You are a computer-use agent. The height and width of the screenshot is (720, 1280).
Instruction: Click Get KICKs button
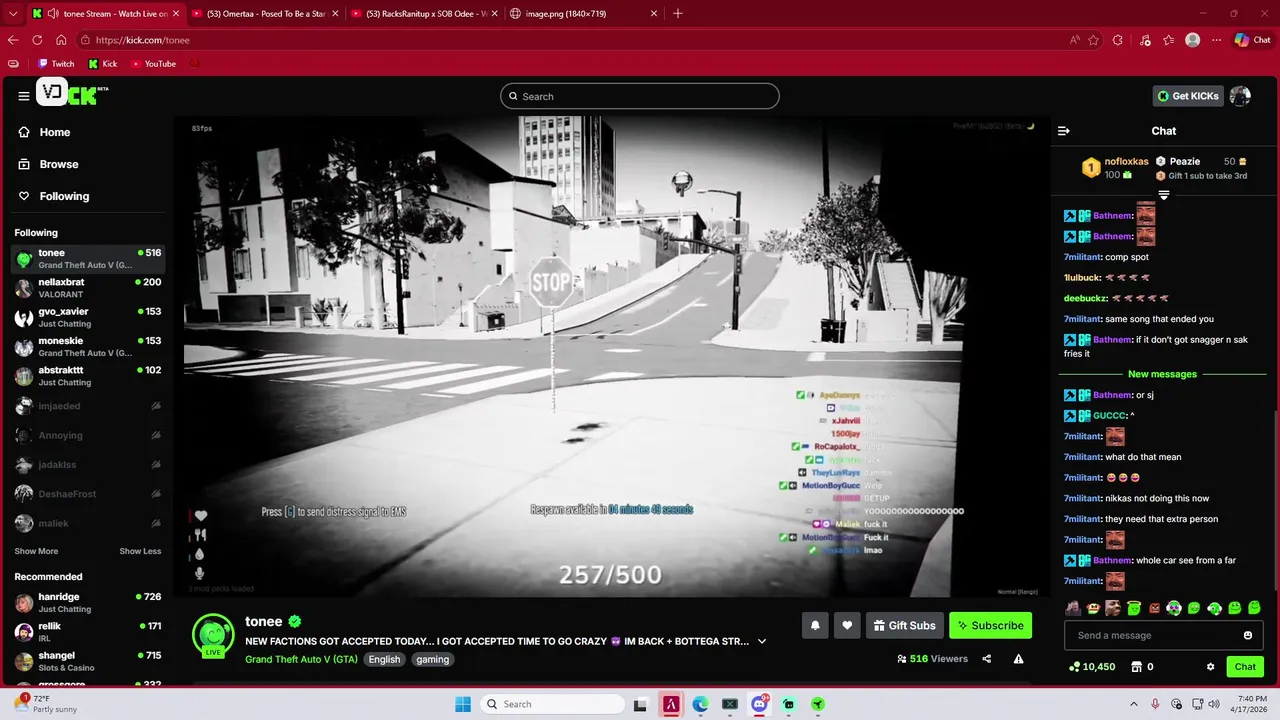pos(1188,96)
